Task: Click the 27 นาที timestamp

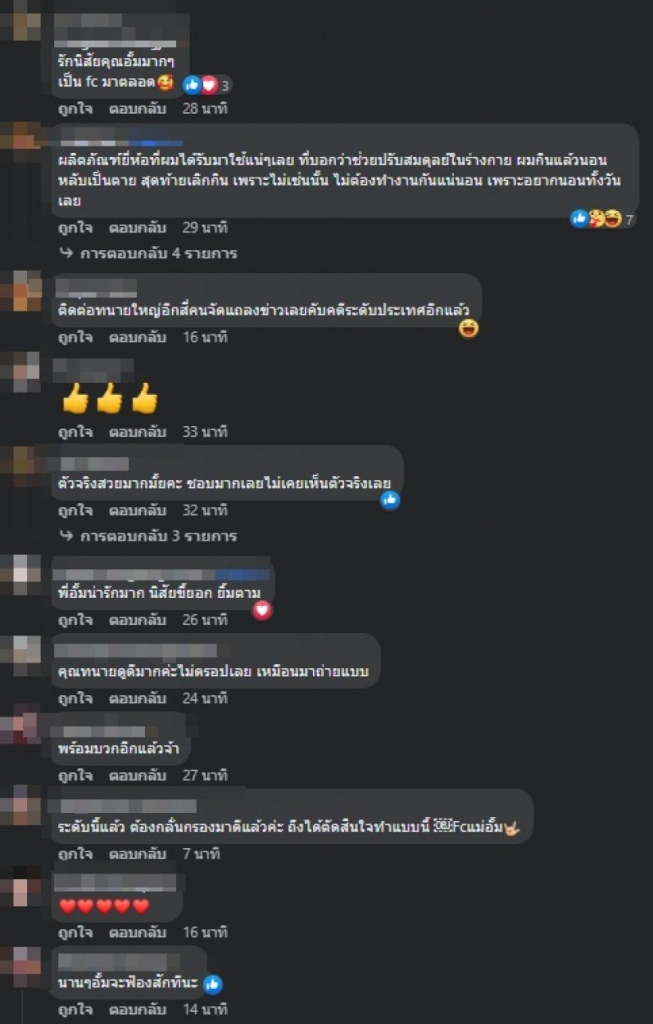Action: (205, 776)
